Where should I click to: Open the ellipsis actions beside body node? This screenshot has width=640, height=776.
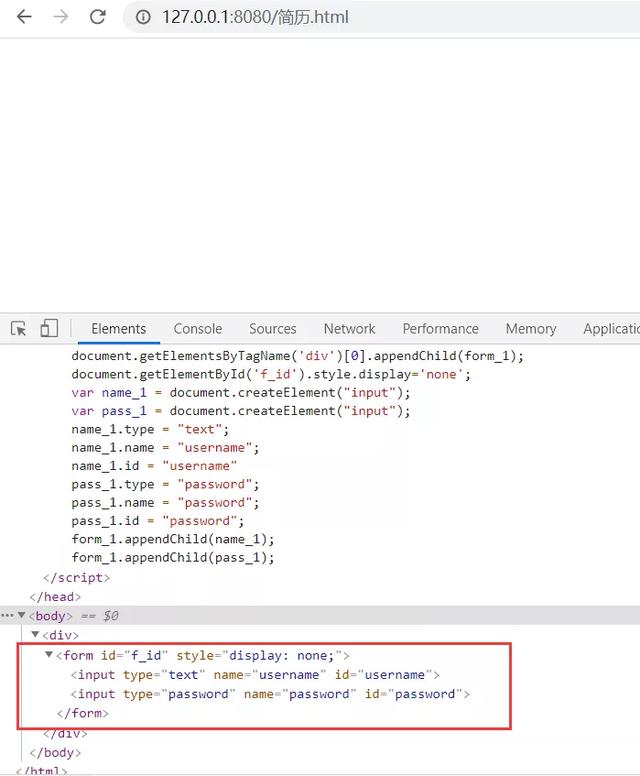coord(7,615)
